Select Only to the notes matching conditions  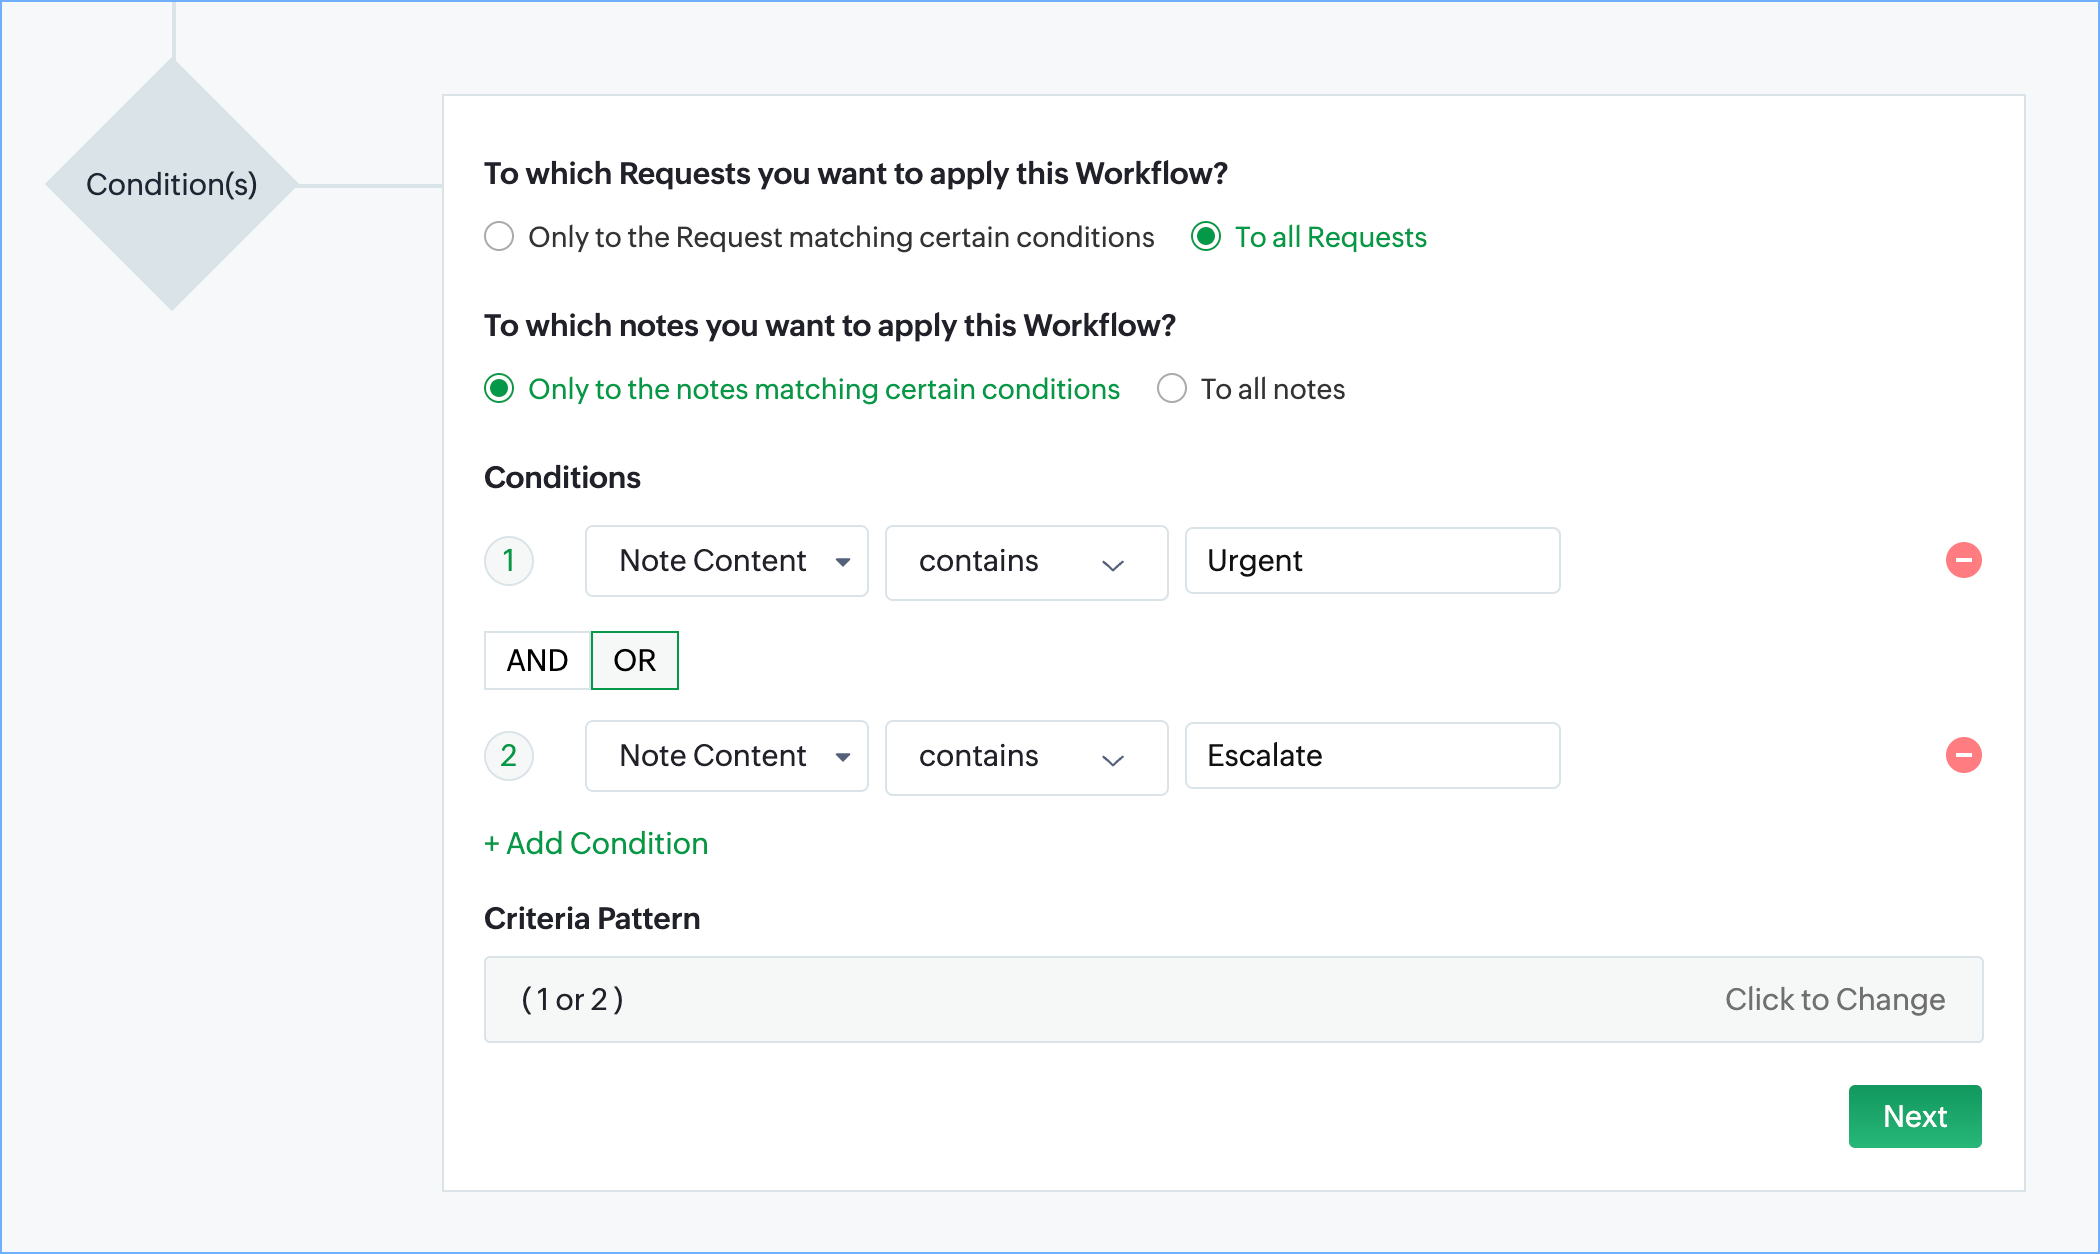499,389
